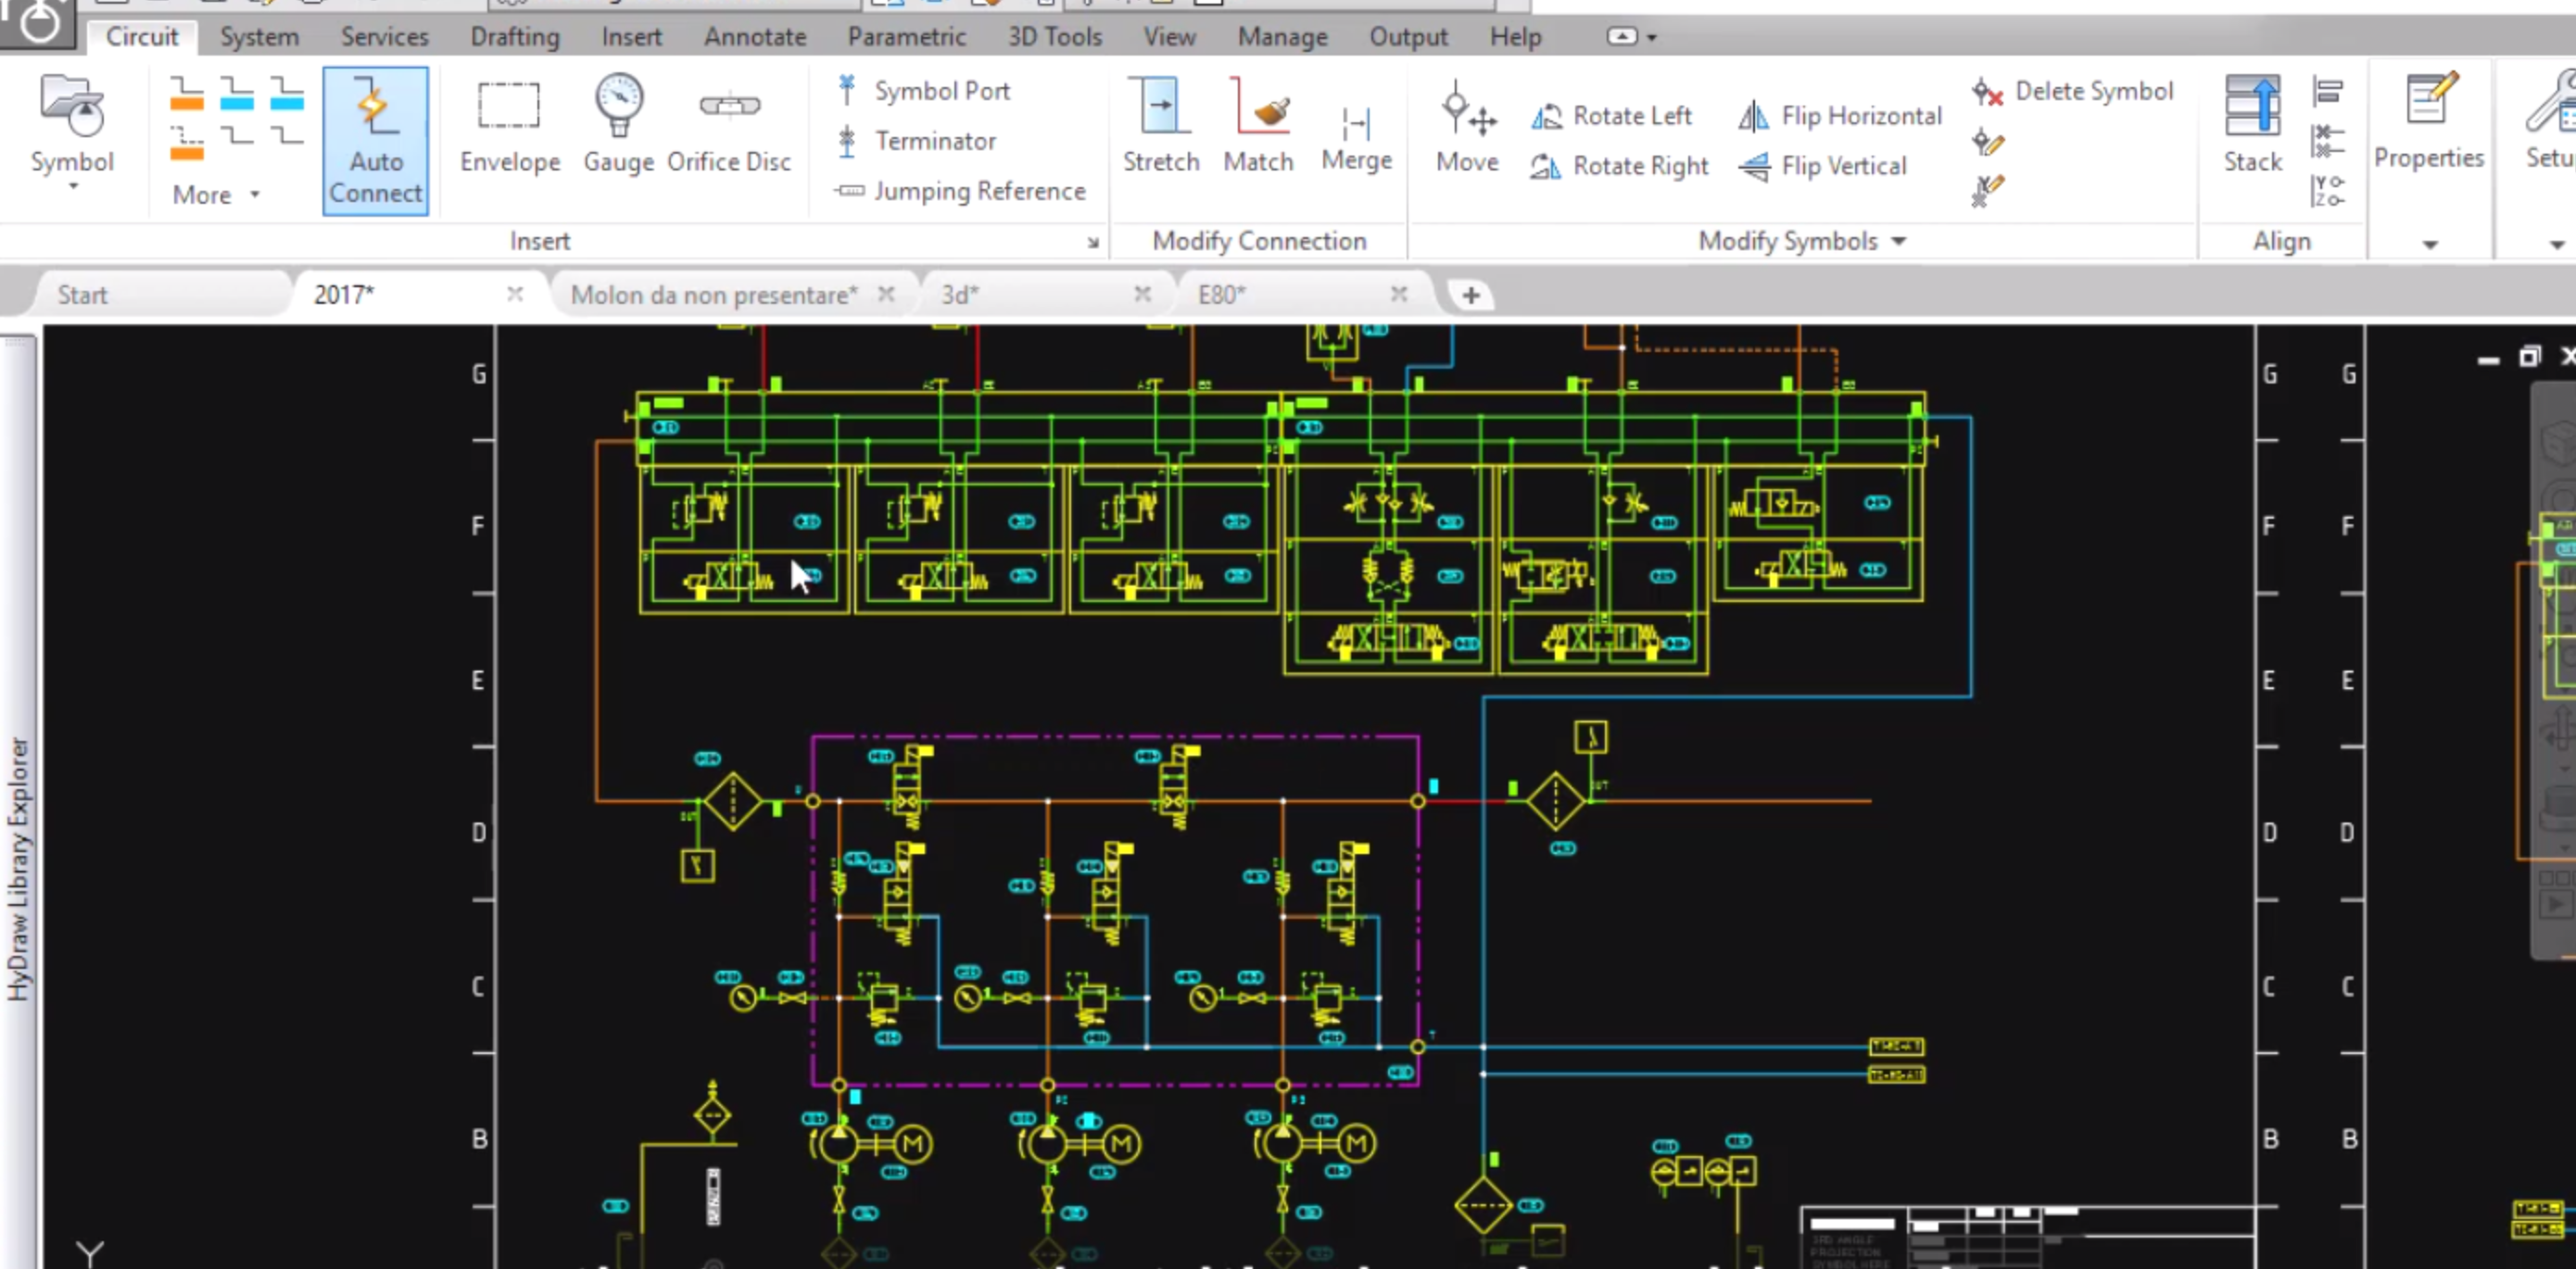Expand the dropdown under Properties
Viewport: 2576px width, 1269px height.
coord(2430,244)
